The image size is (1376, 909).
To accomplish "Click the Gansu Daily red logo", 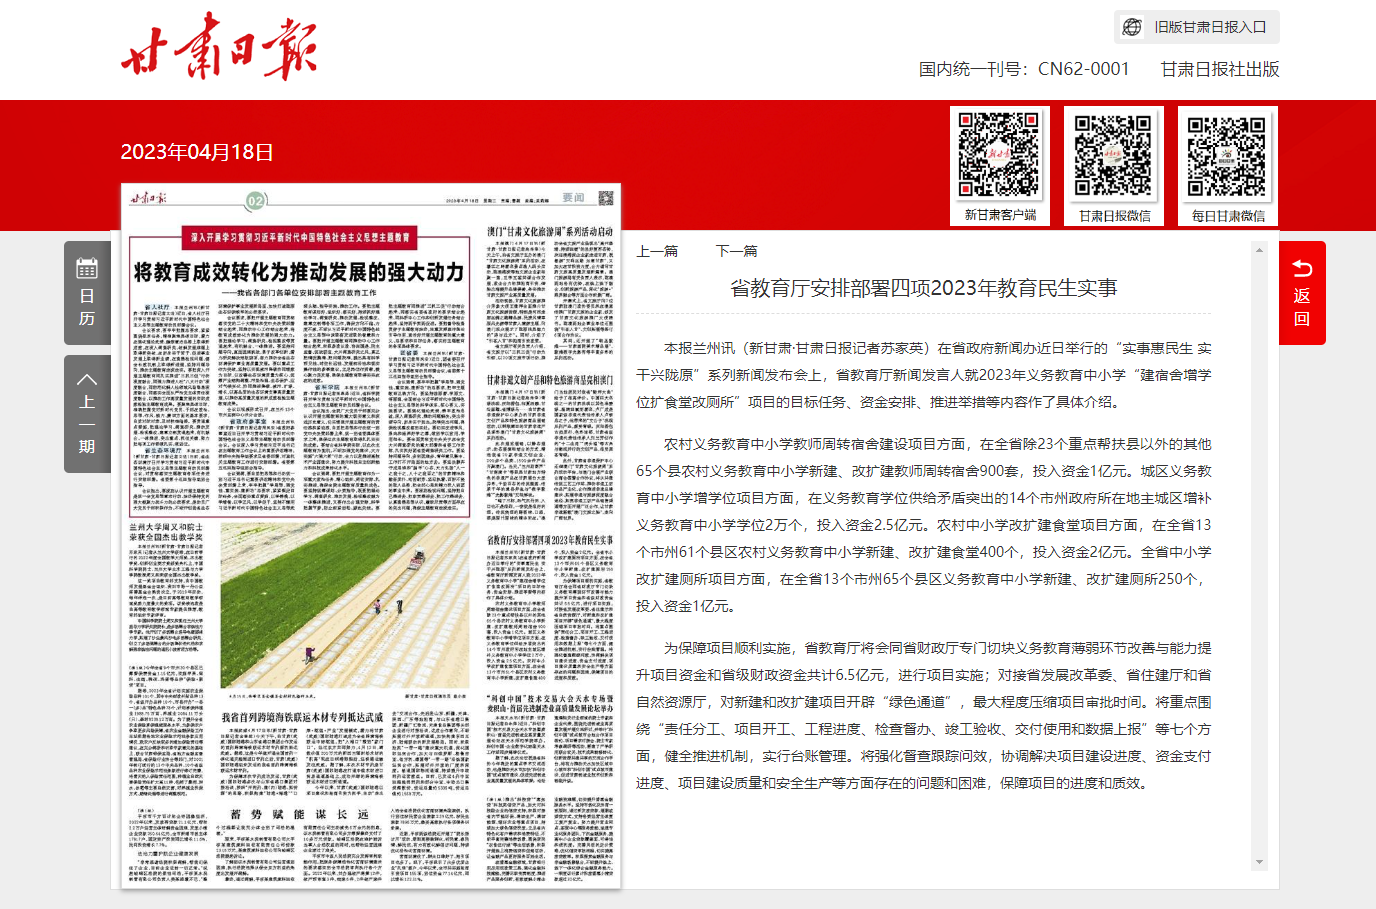I will [x=218, y=47].
